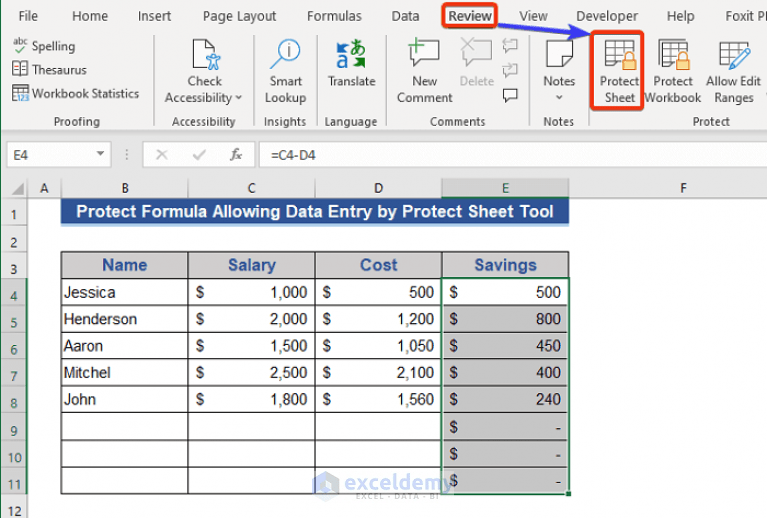The height and width of the screenshot is (518, 767).
Task: Open Workbook Statistics
Action: click(x=76, y=93)
